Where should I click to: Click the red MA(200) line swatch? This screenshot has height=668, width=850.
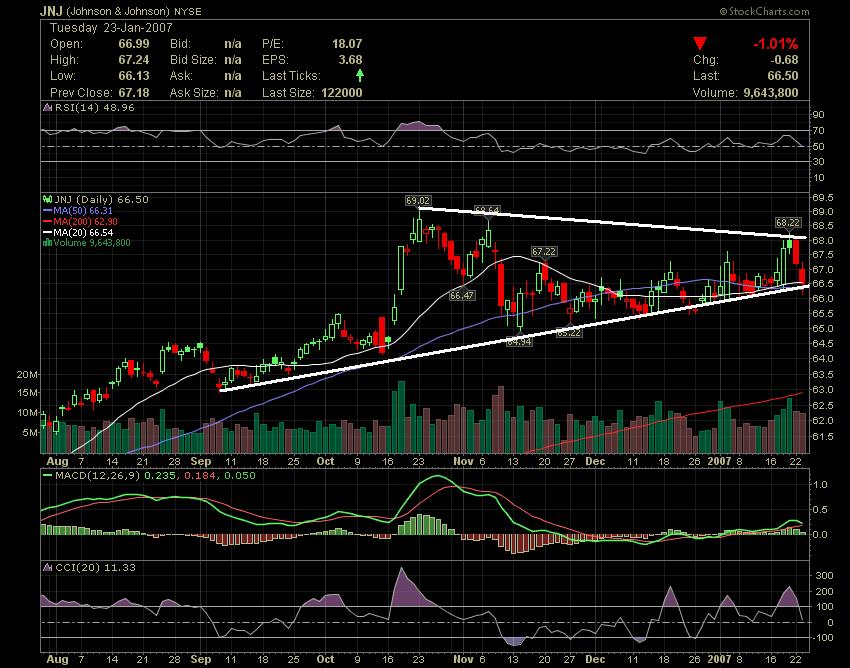click(48, 222)
